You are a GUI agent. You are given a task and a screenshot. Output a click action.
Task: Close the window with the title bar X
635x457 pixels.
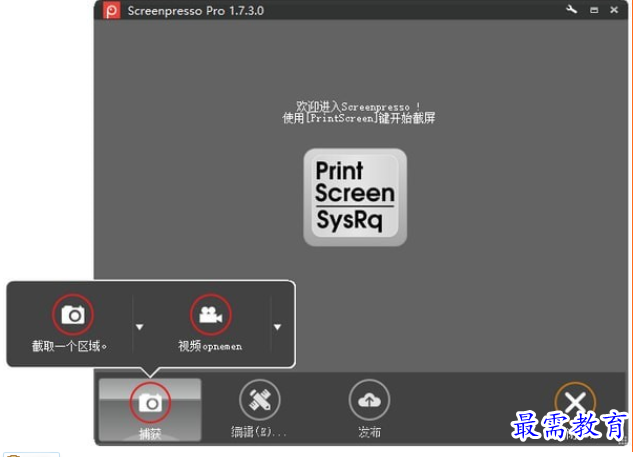[614, 10]
